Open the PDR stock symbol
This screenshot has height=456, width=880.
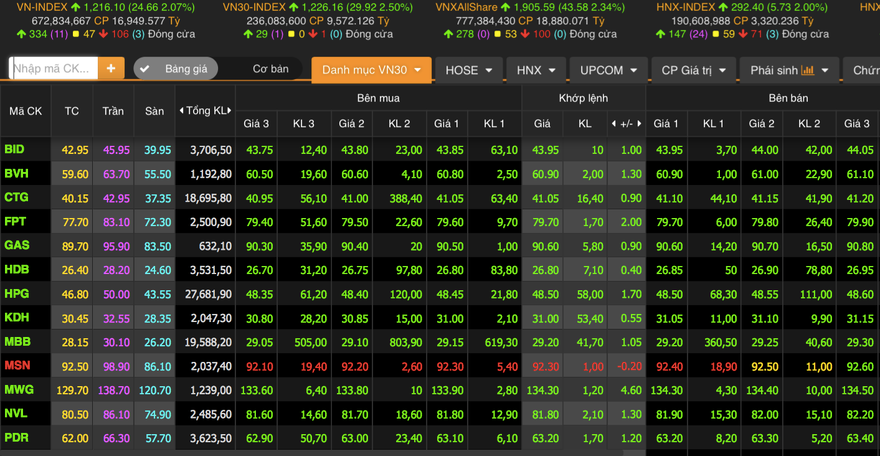point(16,437)
